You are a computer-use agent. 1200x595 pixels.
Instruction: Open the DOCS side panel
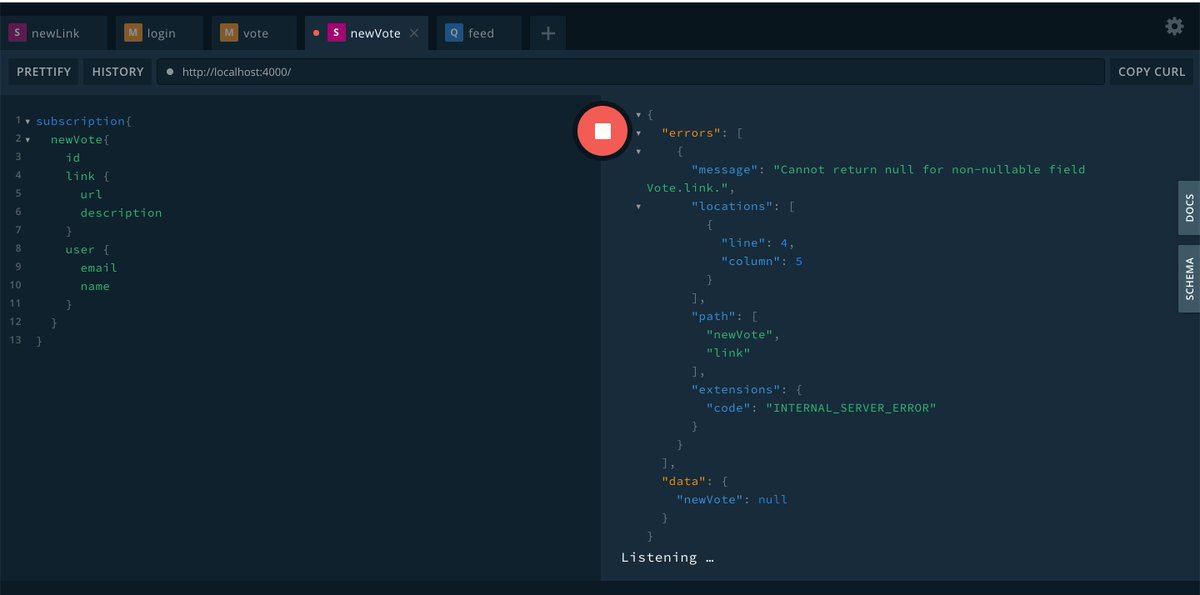tap(1189, 209)
